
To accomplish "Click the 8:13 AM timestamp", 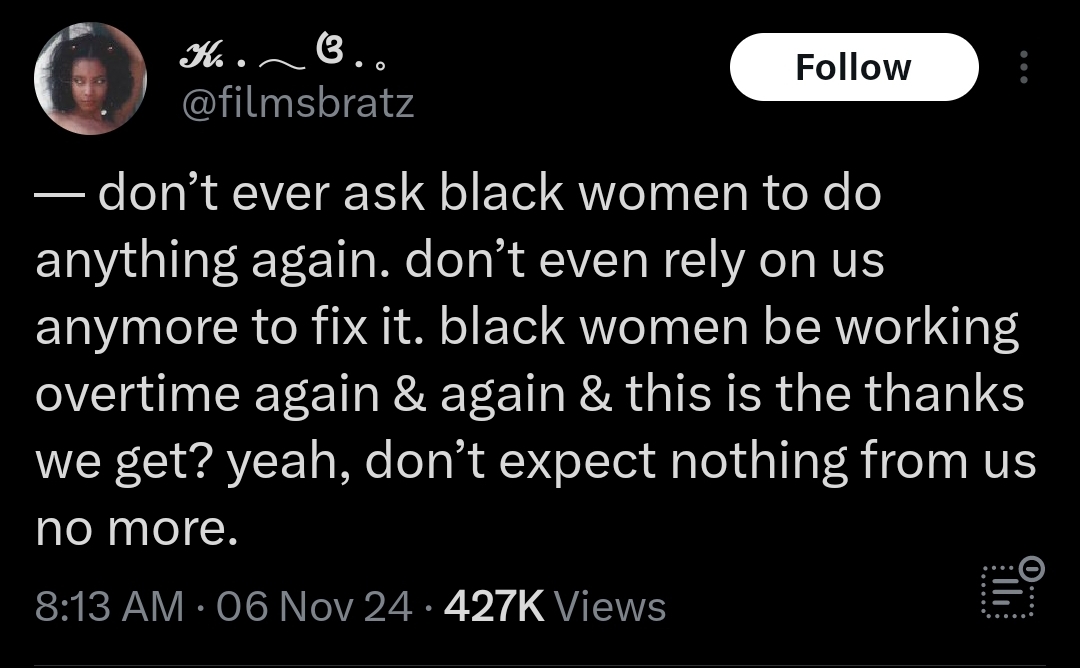I will (110, 606).
